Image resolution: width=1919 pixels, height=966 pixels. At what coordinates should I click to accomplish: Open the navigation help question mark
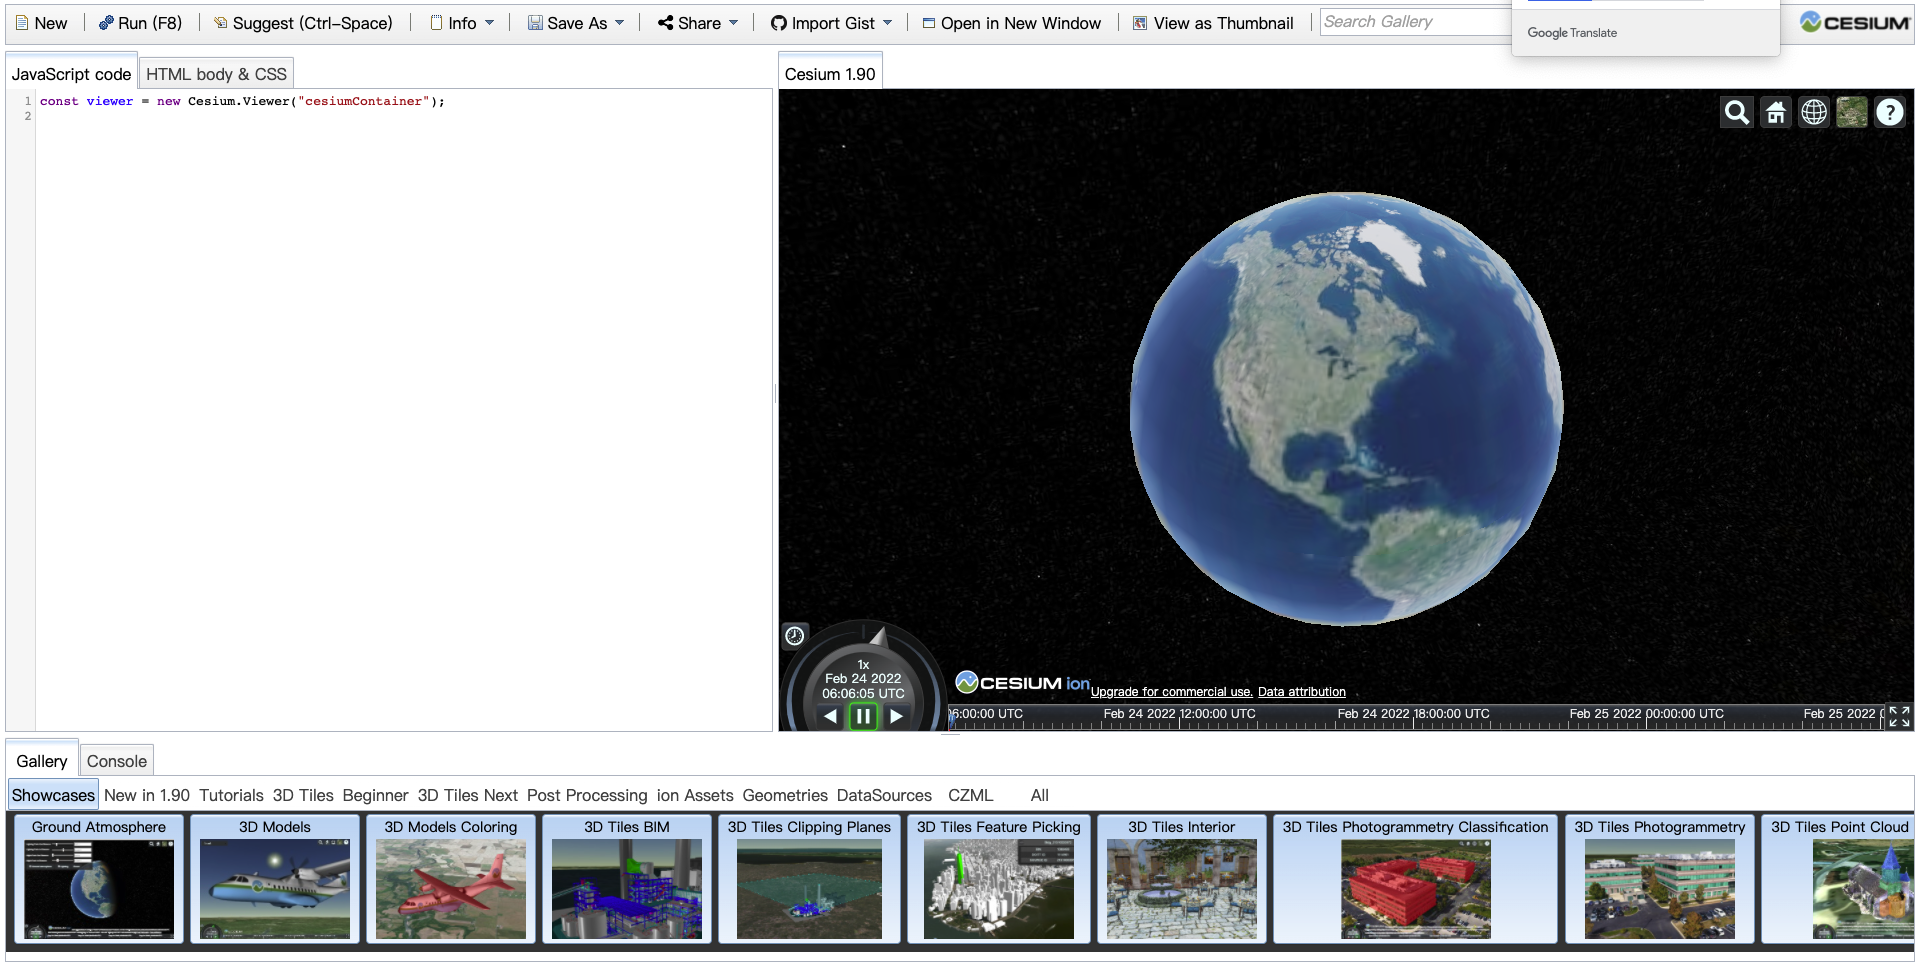pos(1890,112)
